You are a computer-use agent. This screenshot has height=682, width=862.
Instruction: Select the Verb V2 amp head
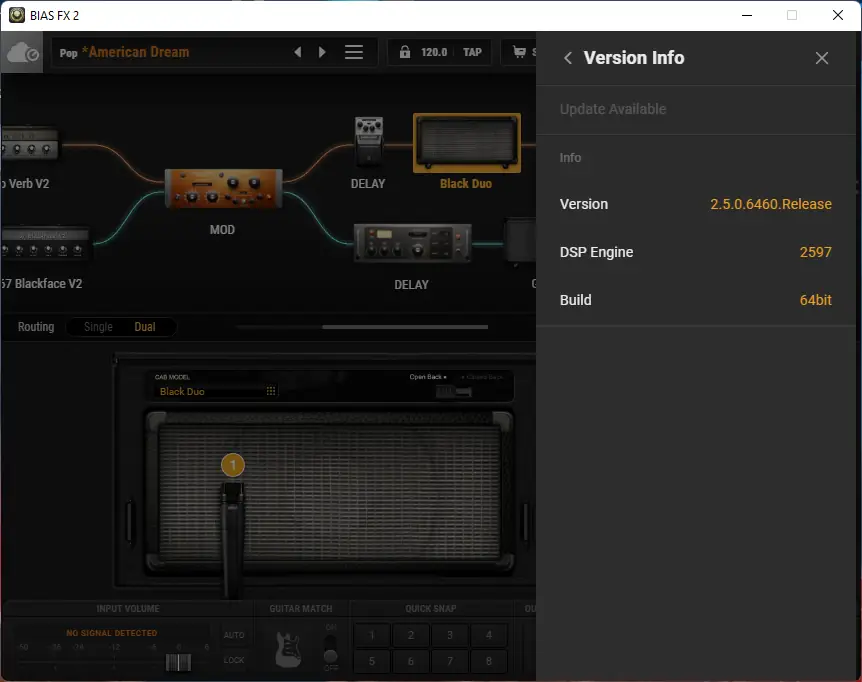29,144
